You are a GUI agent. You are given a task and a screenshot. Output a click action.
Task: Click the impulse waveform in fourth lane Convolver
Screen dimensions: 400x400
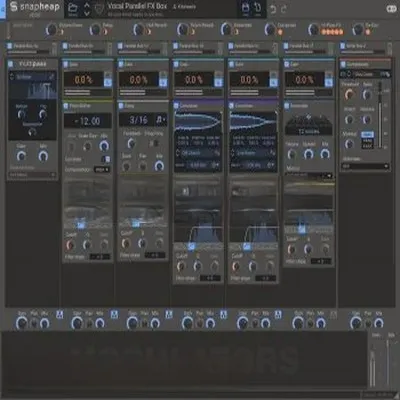(198, 121)
